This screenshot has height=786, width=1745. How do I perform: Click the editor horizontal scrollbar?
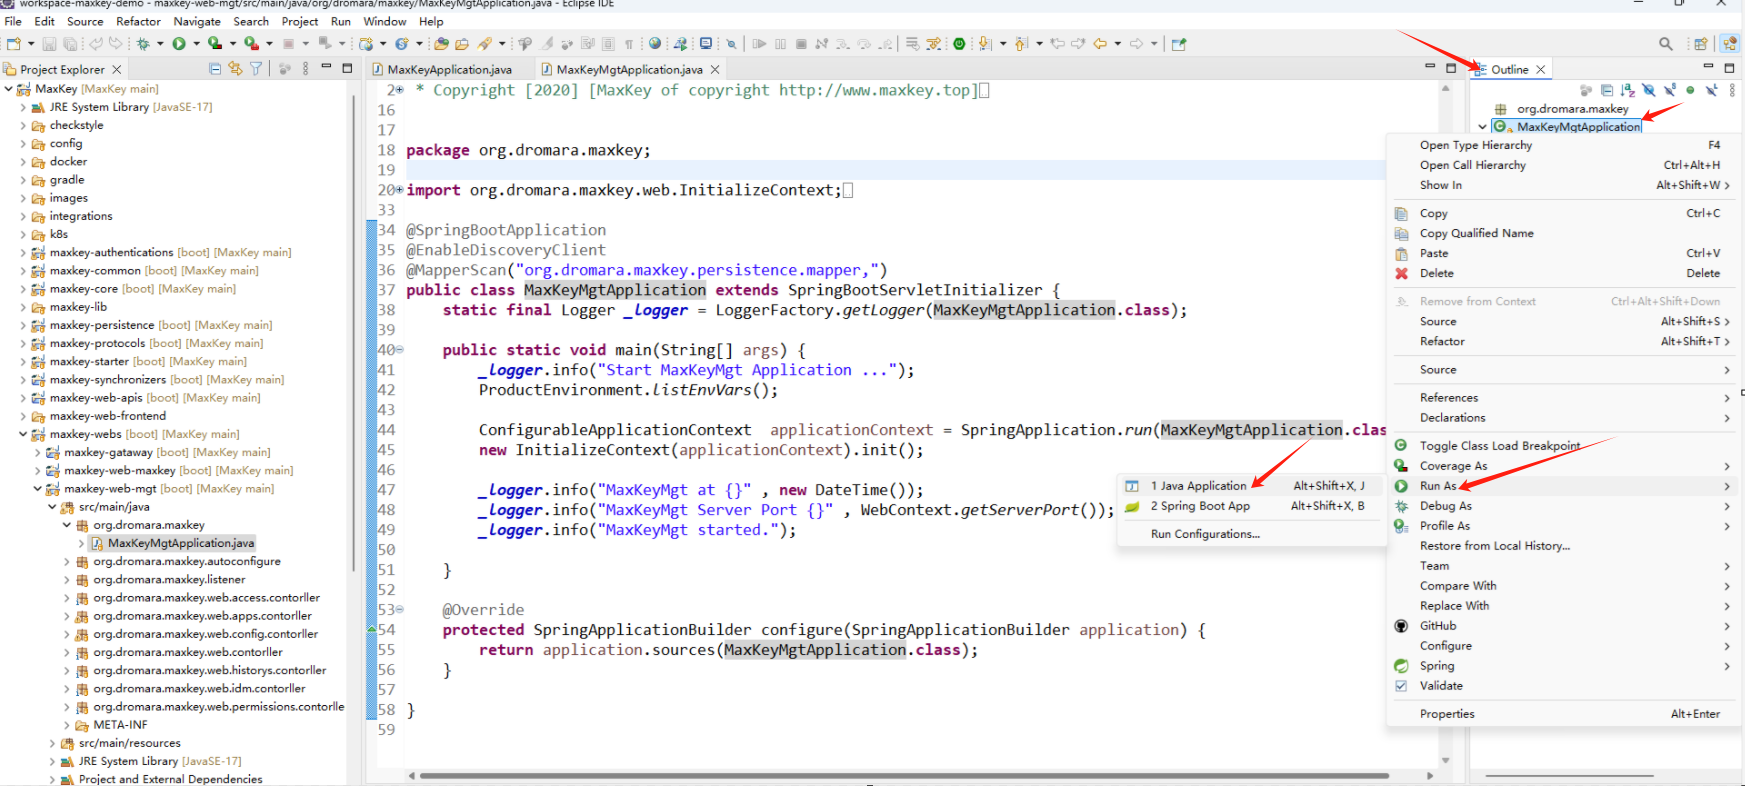(x=905, y=775)
